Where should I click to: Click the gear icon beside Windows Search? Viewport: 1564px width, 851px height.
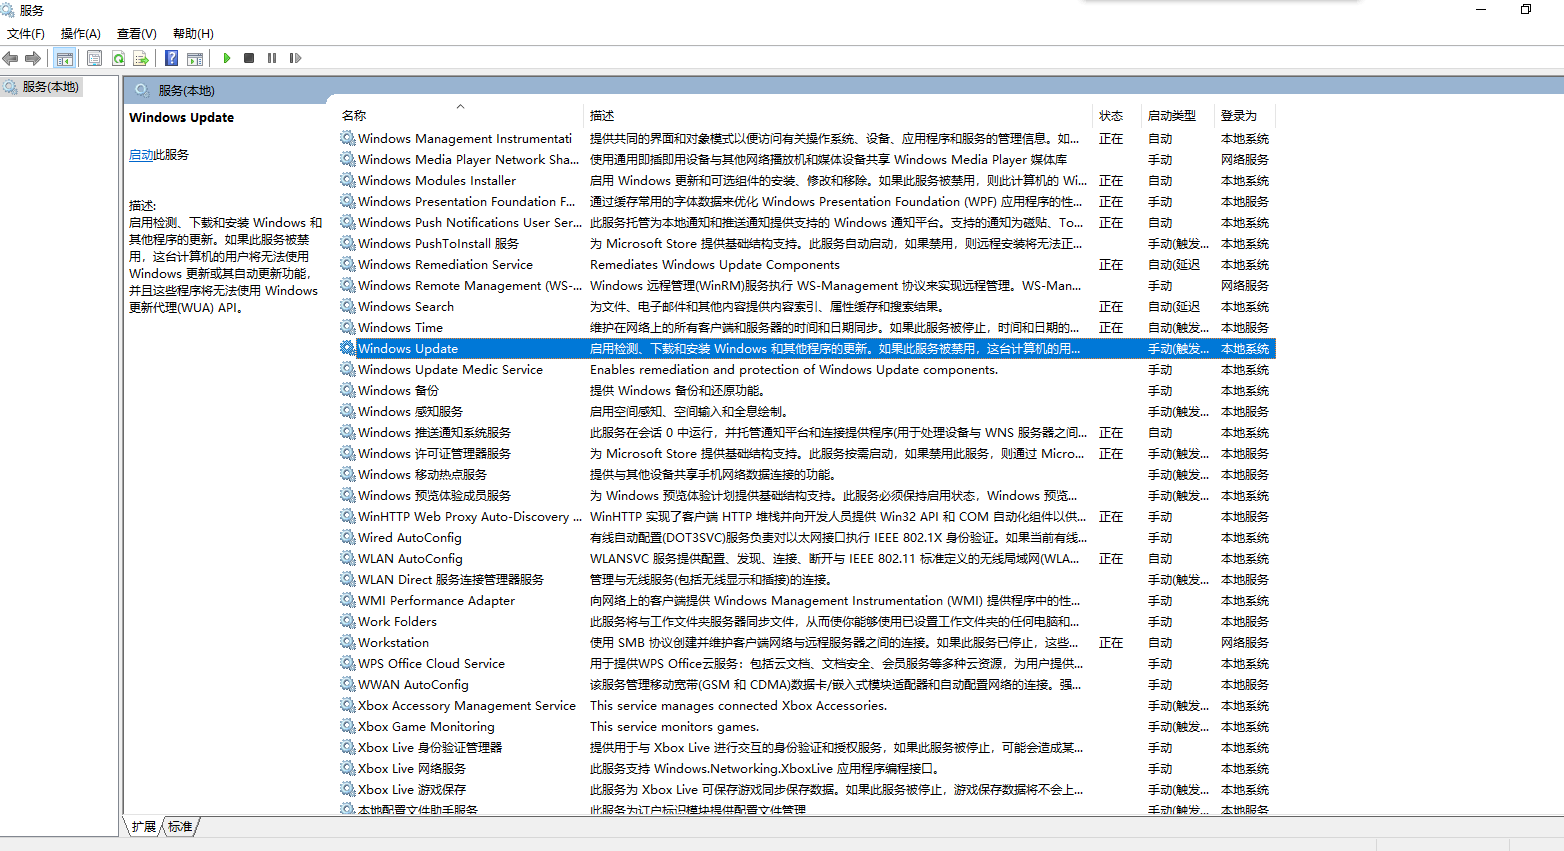point(347,306)
